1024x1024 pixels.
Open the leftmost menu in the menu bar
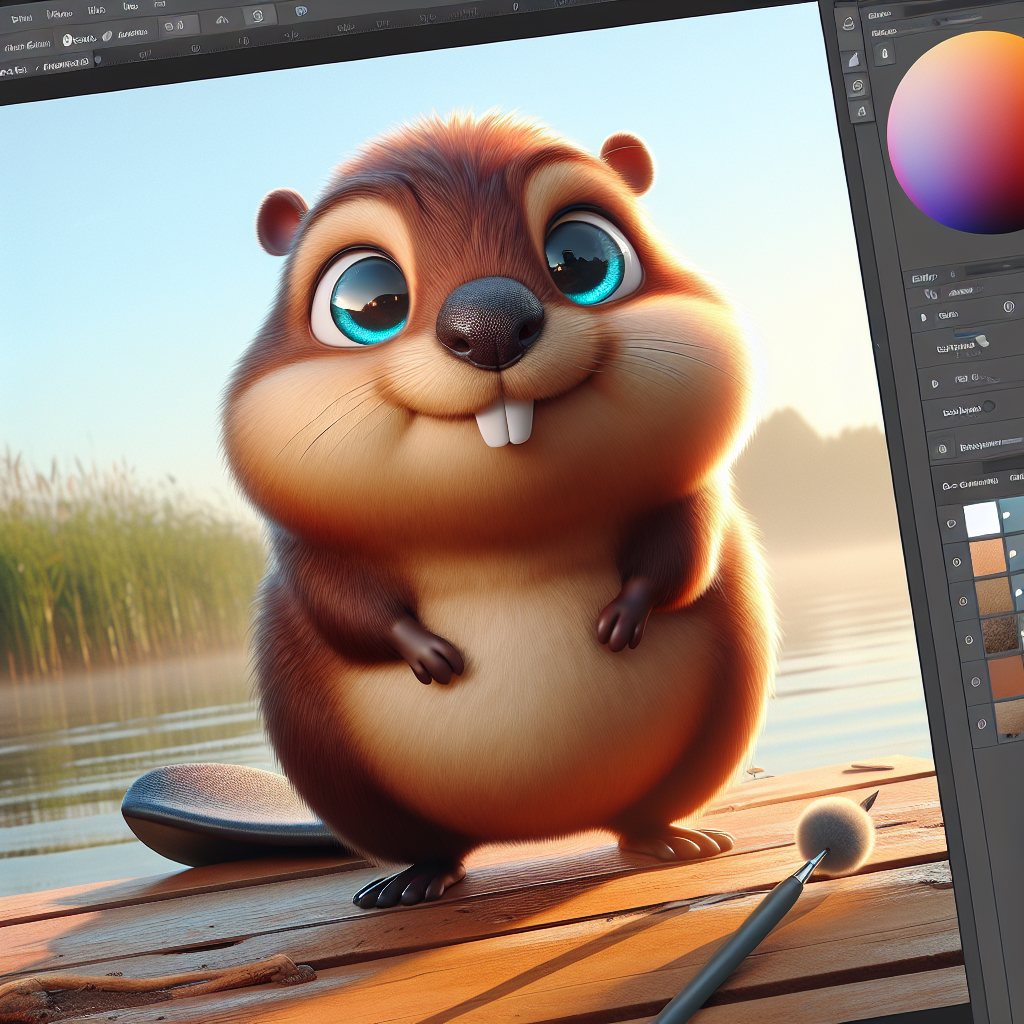(x=22, y=18)
